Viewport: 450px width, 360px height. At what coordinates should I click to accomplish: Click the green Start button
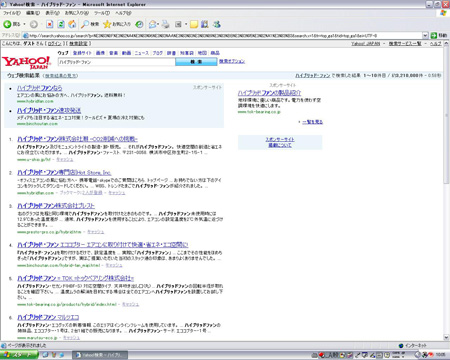pyautogui.click(x=19, y=355)
